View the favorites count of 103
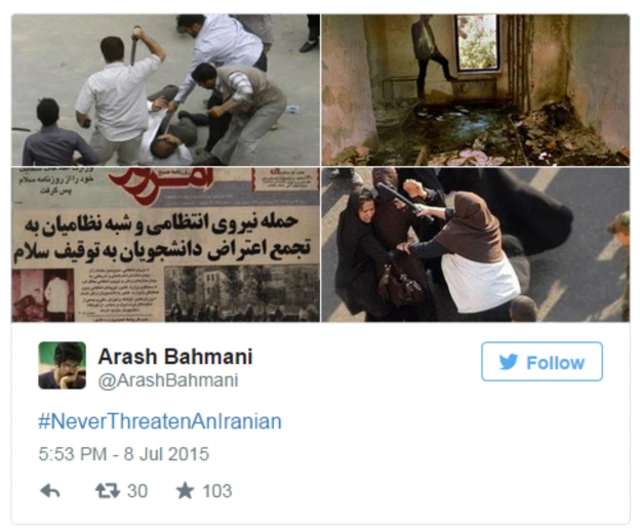 pyautogui.click(x=217, y=491)
